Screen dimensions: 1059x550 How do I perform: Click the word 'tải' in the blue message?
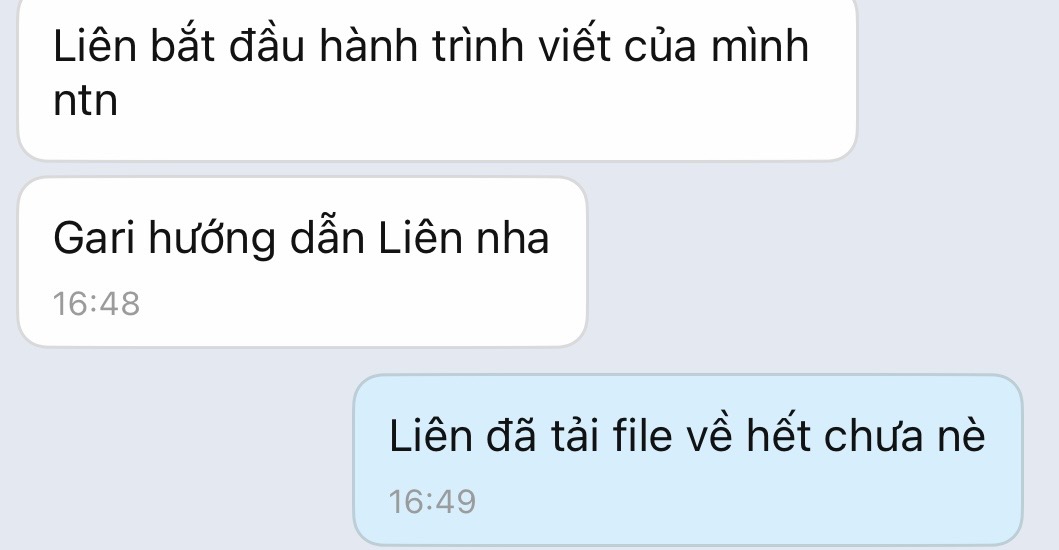[x=576, y=435]
